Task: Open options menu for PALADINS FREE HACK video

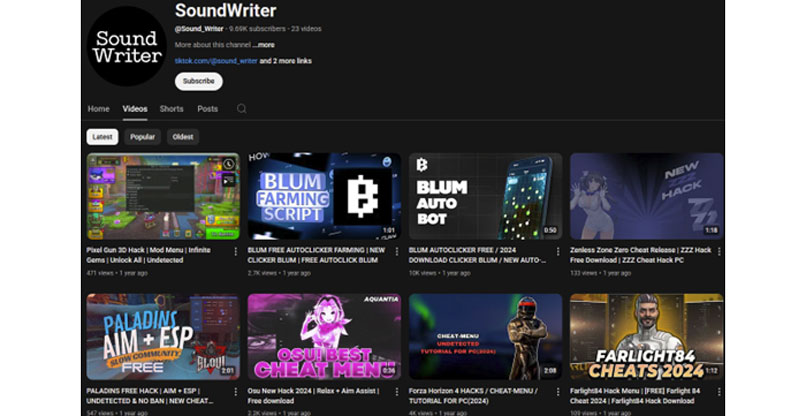Action: point(236,393)
